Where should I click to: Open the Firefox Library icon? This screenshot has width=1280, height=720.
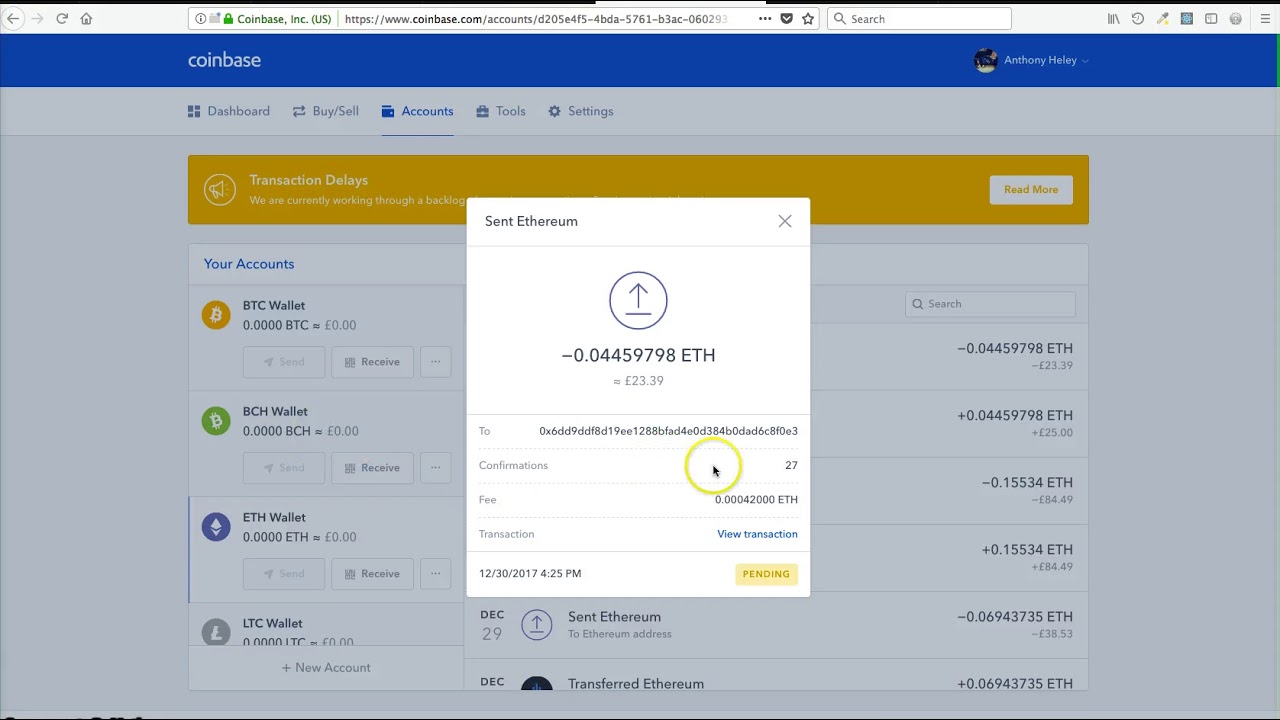[1113, 19]
